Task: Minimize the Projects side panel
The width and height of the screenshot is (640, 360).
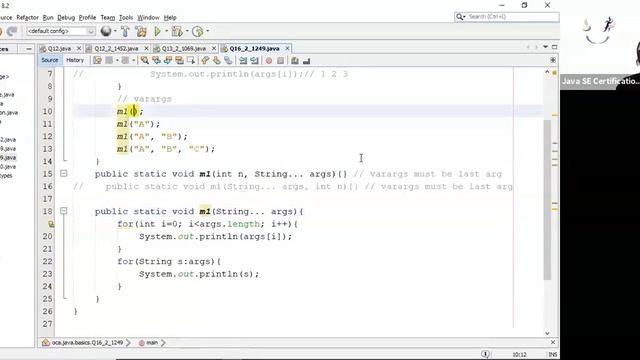Action: [x=29, y=49]
